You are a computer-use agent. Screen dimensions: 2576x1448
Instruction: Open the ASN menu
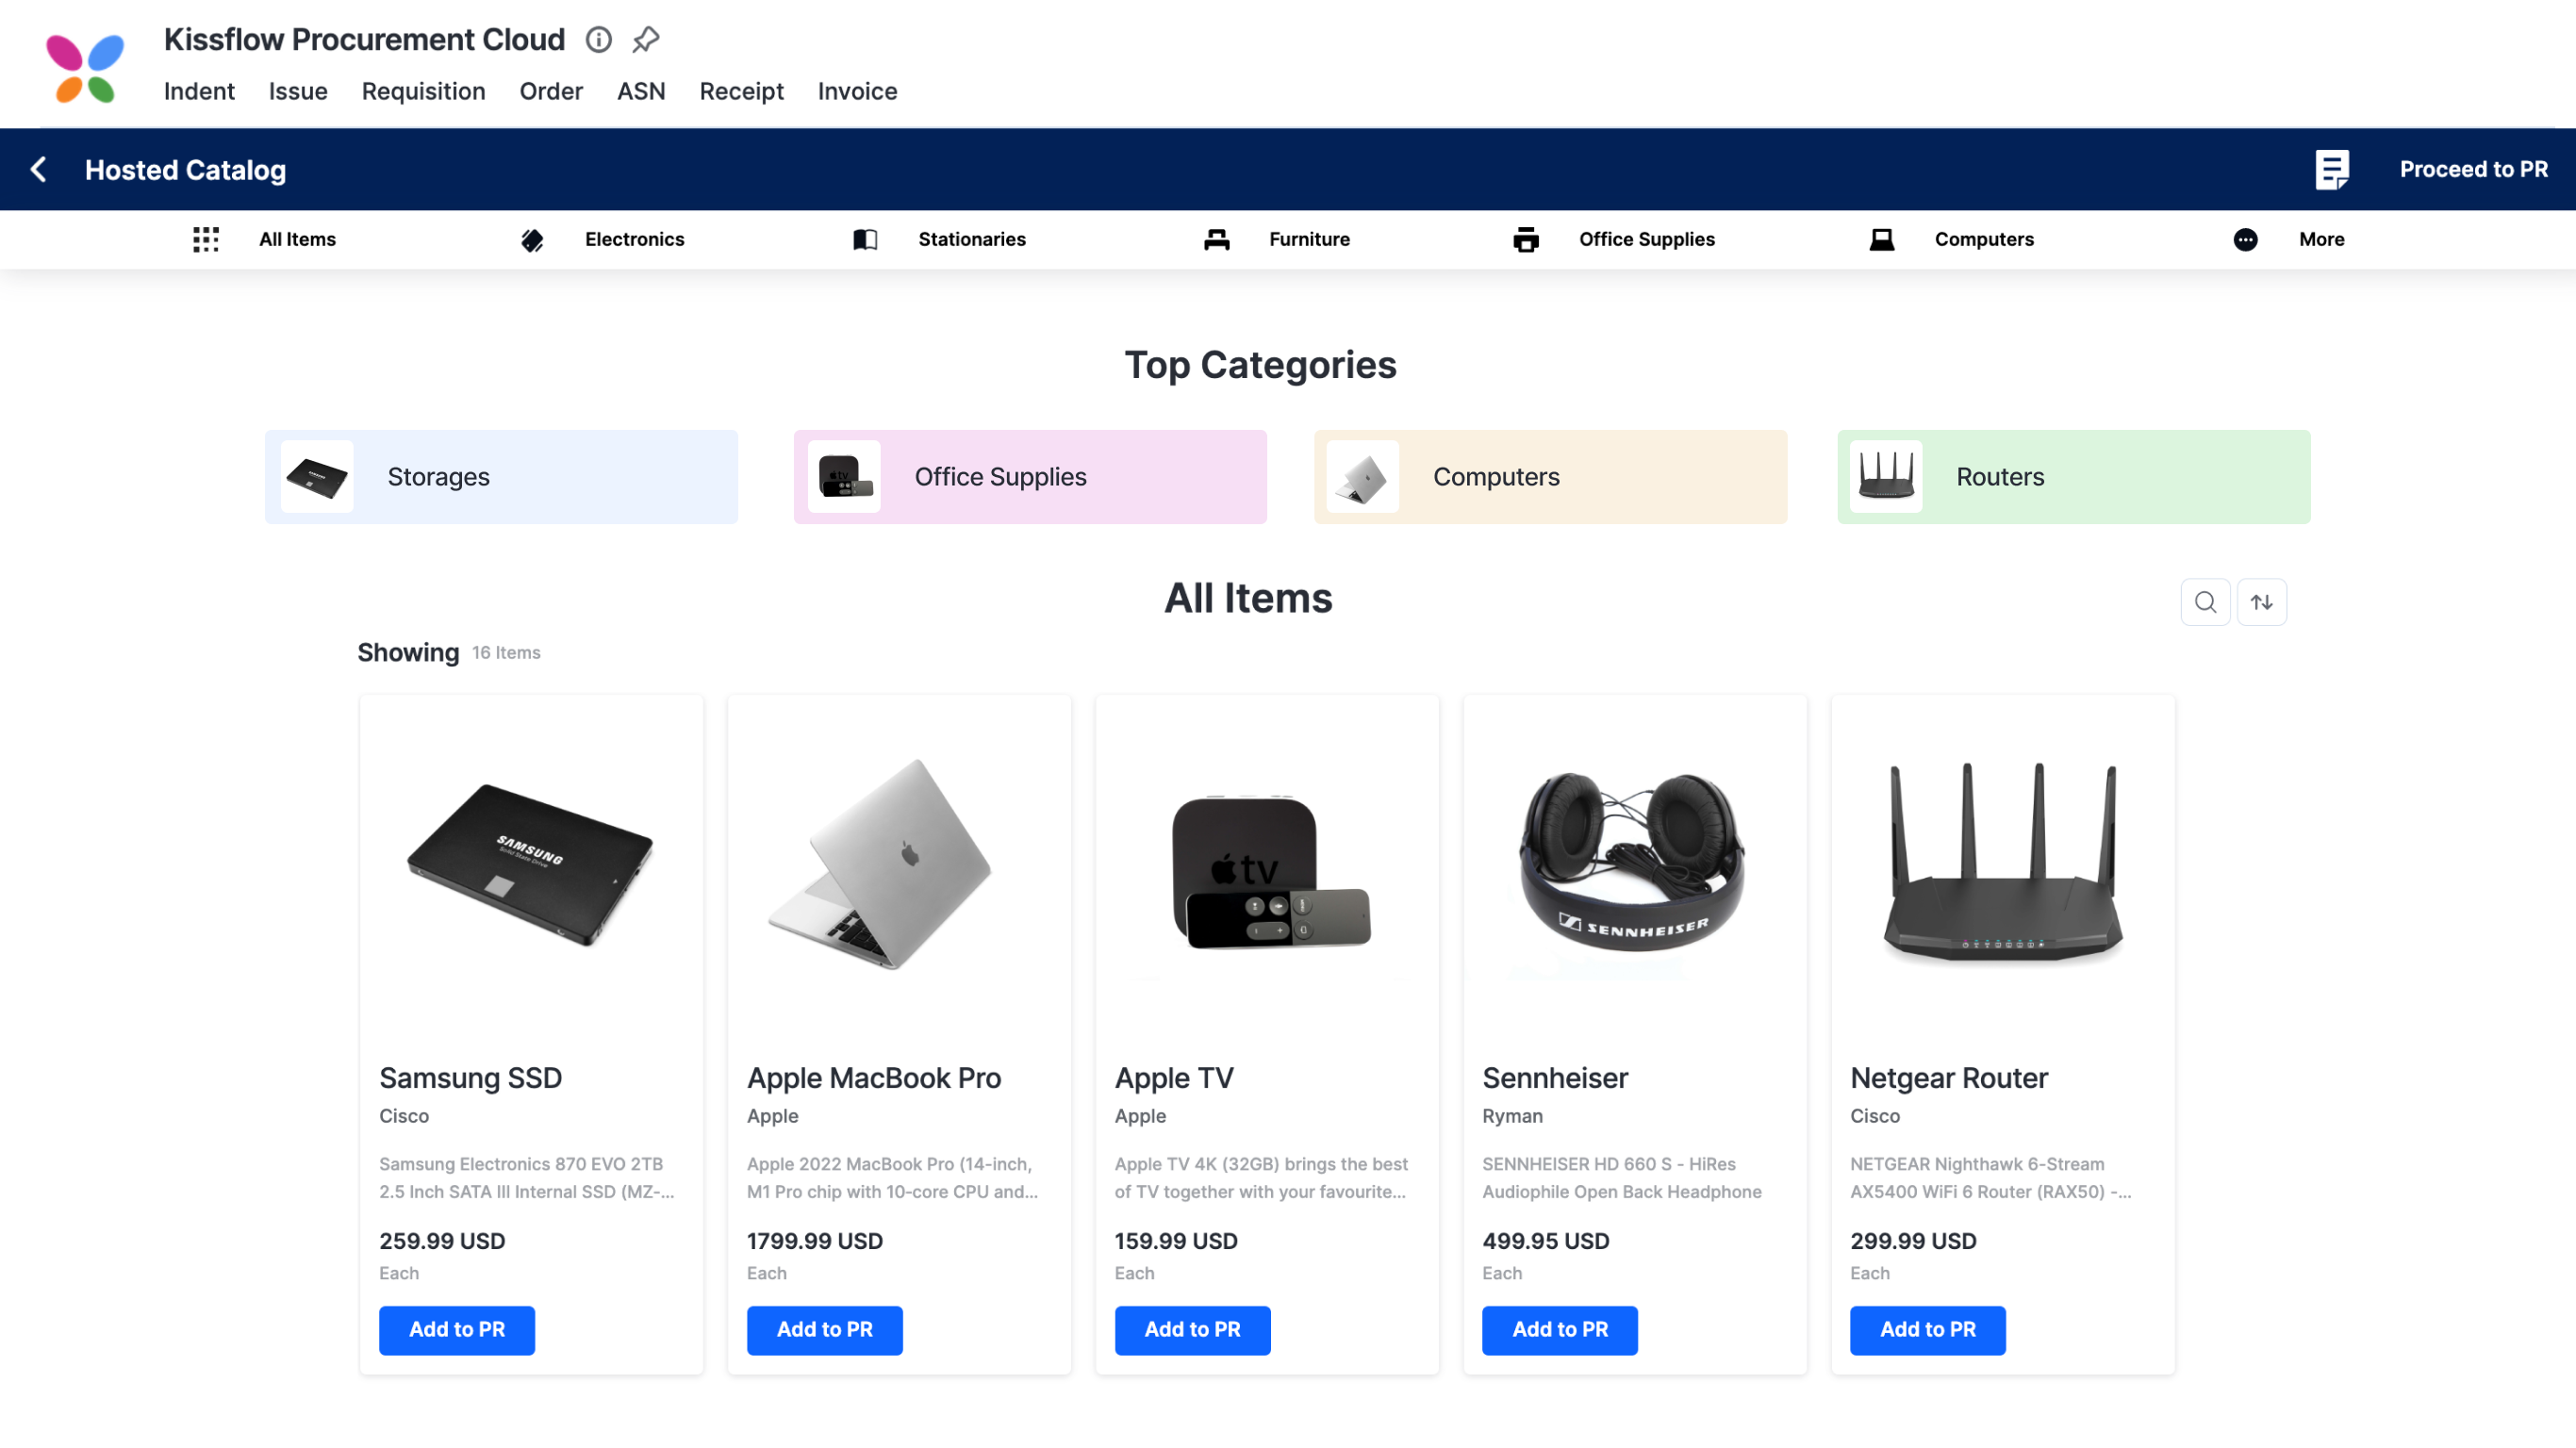point(641,91)
